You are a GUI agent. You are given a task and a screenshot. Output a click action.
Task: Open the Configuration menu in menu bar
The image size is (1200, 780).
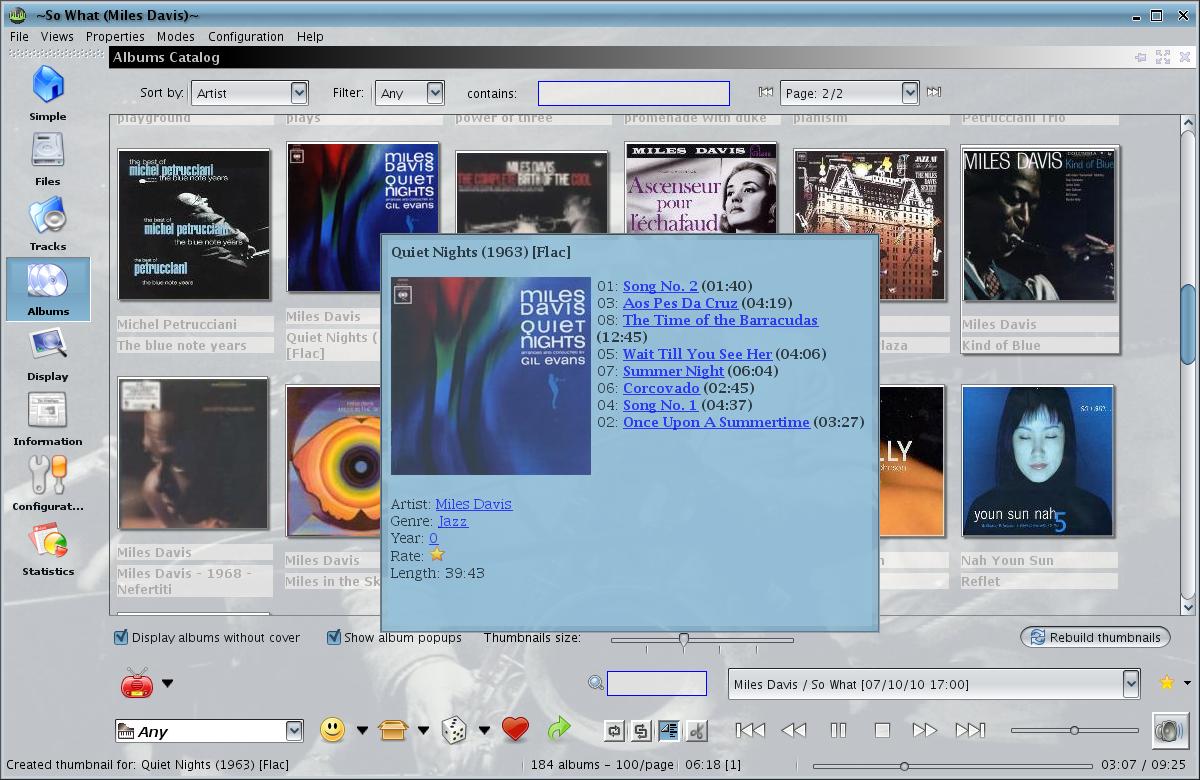click(246, 36)
